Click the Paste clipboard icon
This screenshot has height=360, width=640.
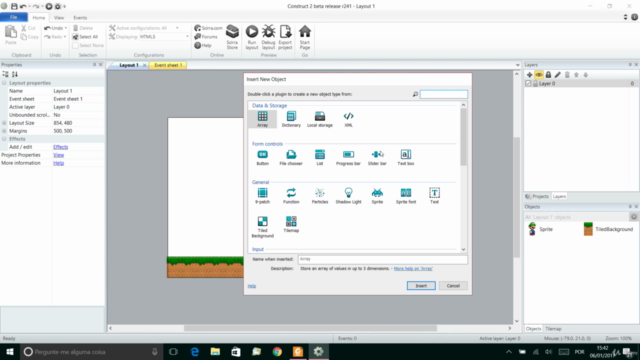(x=11, y=35)
